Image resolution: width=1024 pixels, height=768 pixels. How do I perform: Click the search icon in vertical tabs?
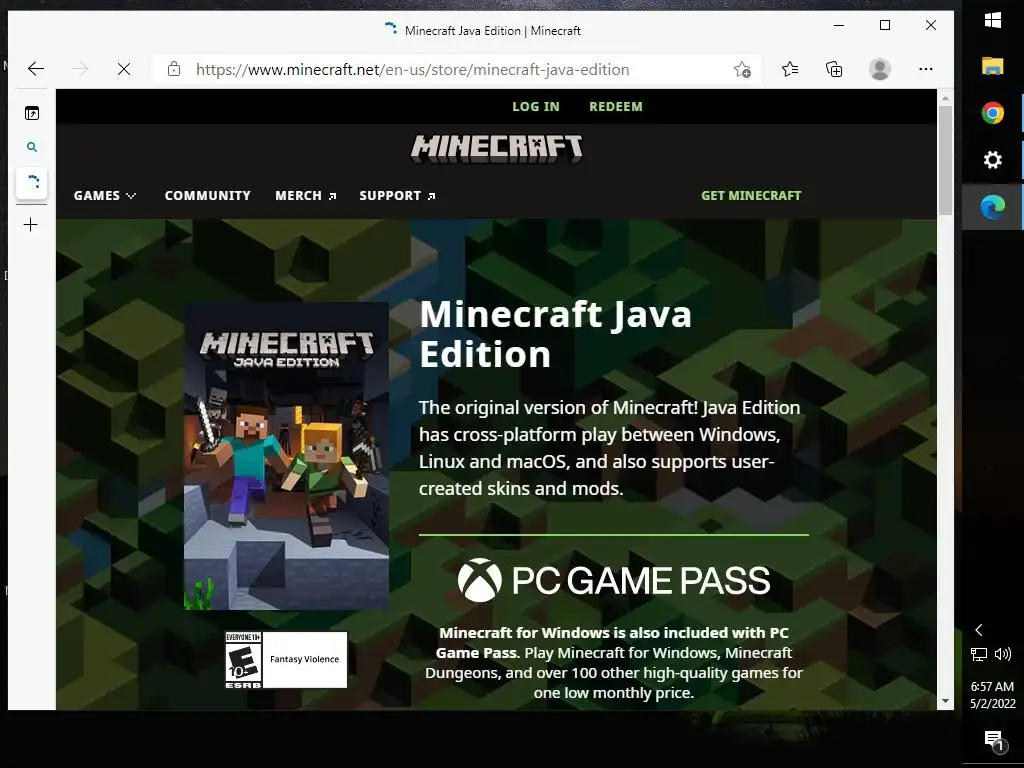31,147
